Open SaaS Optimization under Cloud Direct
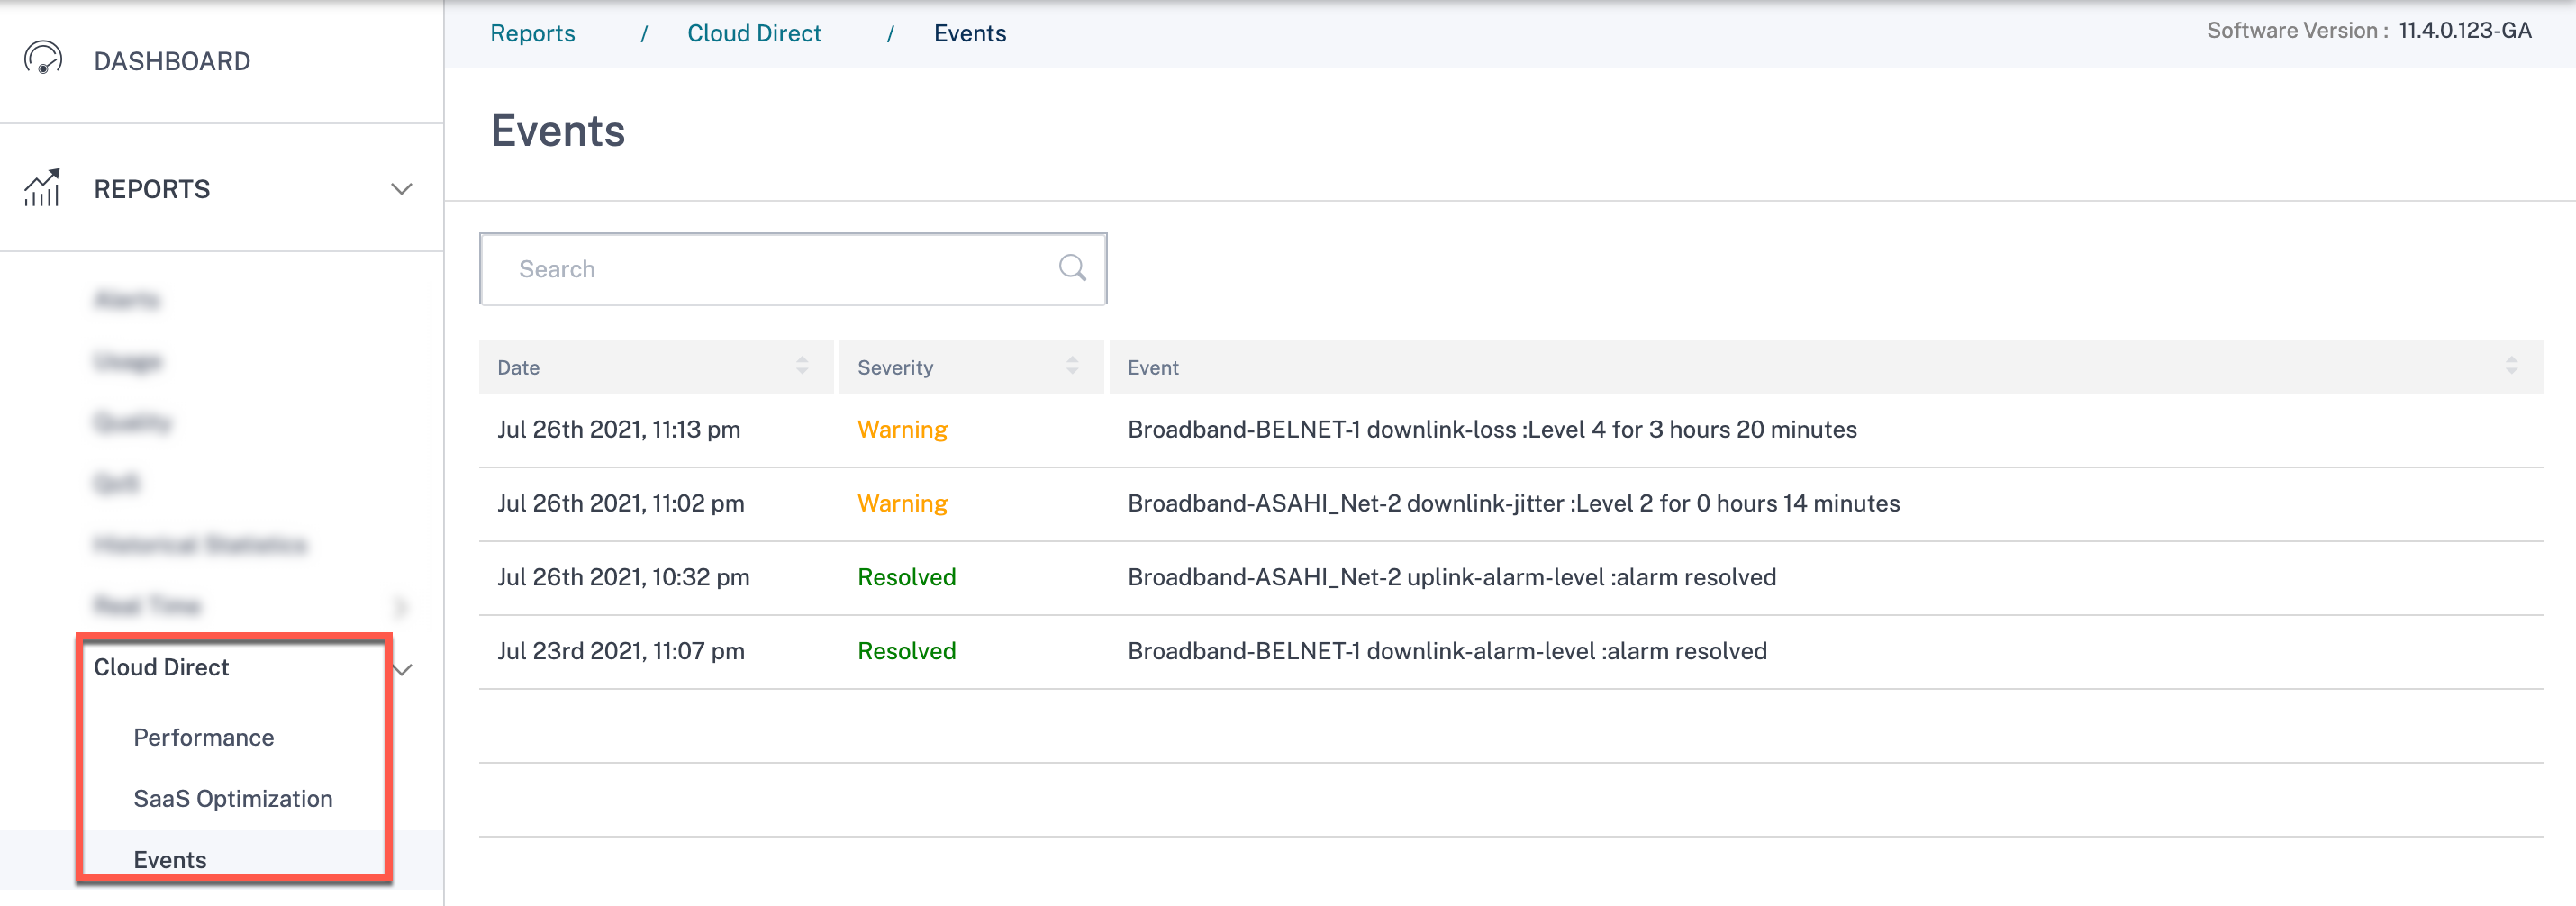 (x=232, y=798)
